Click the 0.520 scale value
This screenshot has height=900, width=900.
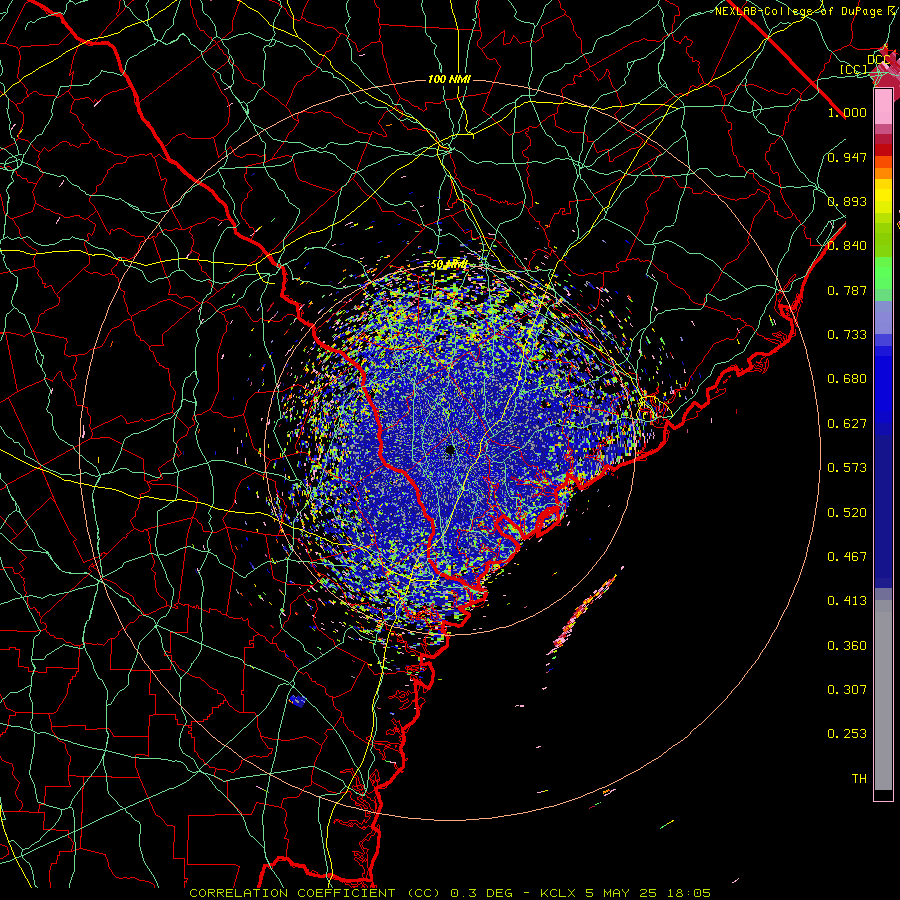click(x=847, y=513)
